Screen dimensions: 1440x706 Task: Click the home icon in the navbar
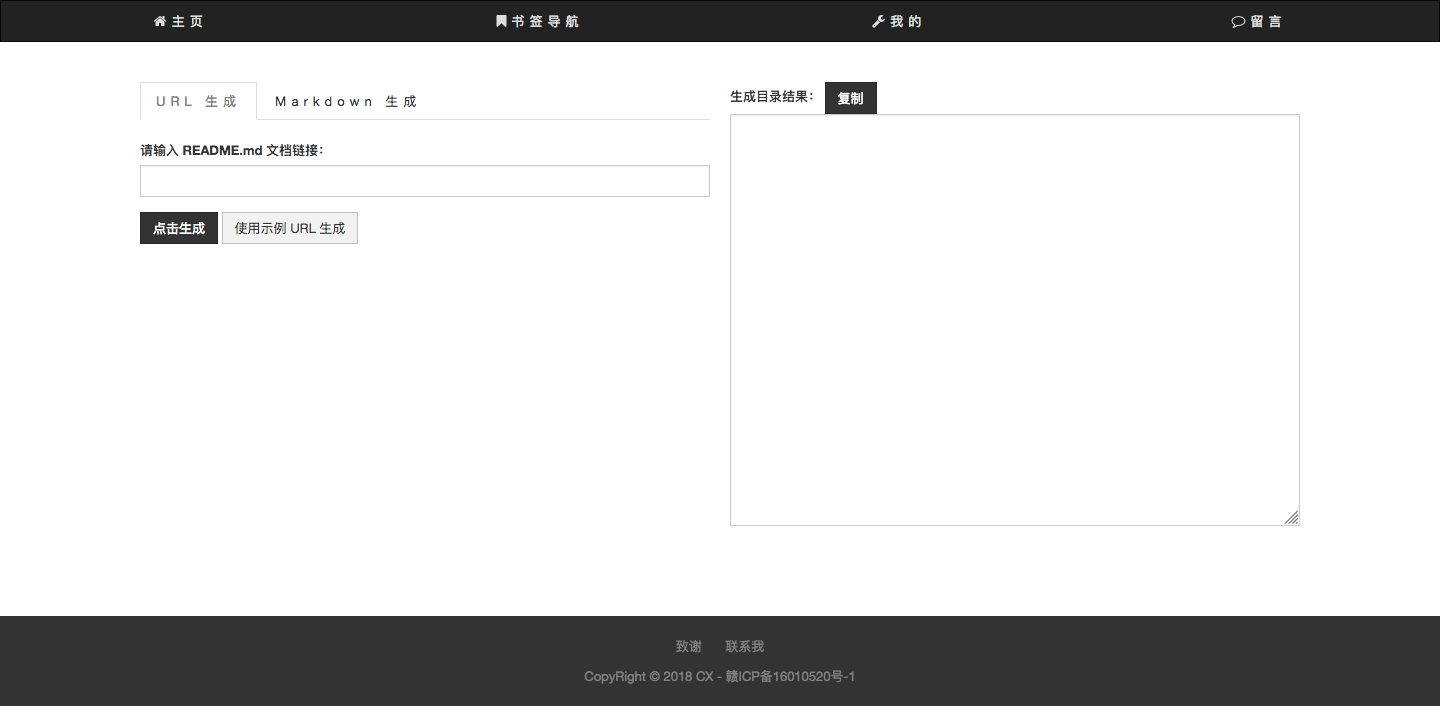[160, 21]
